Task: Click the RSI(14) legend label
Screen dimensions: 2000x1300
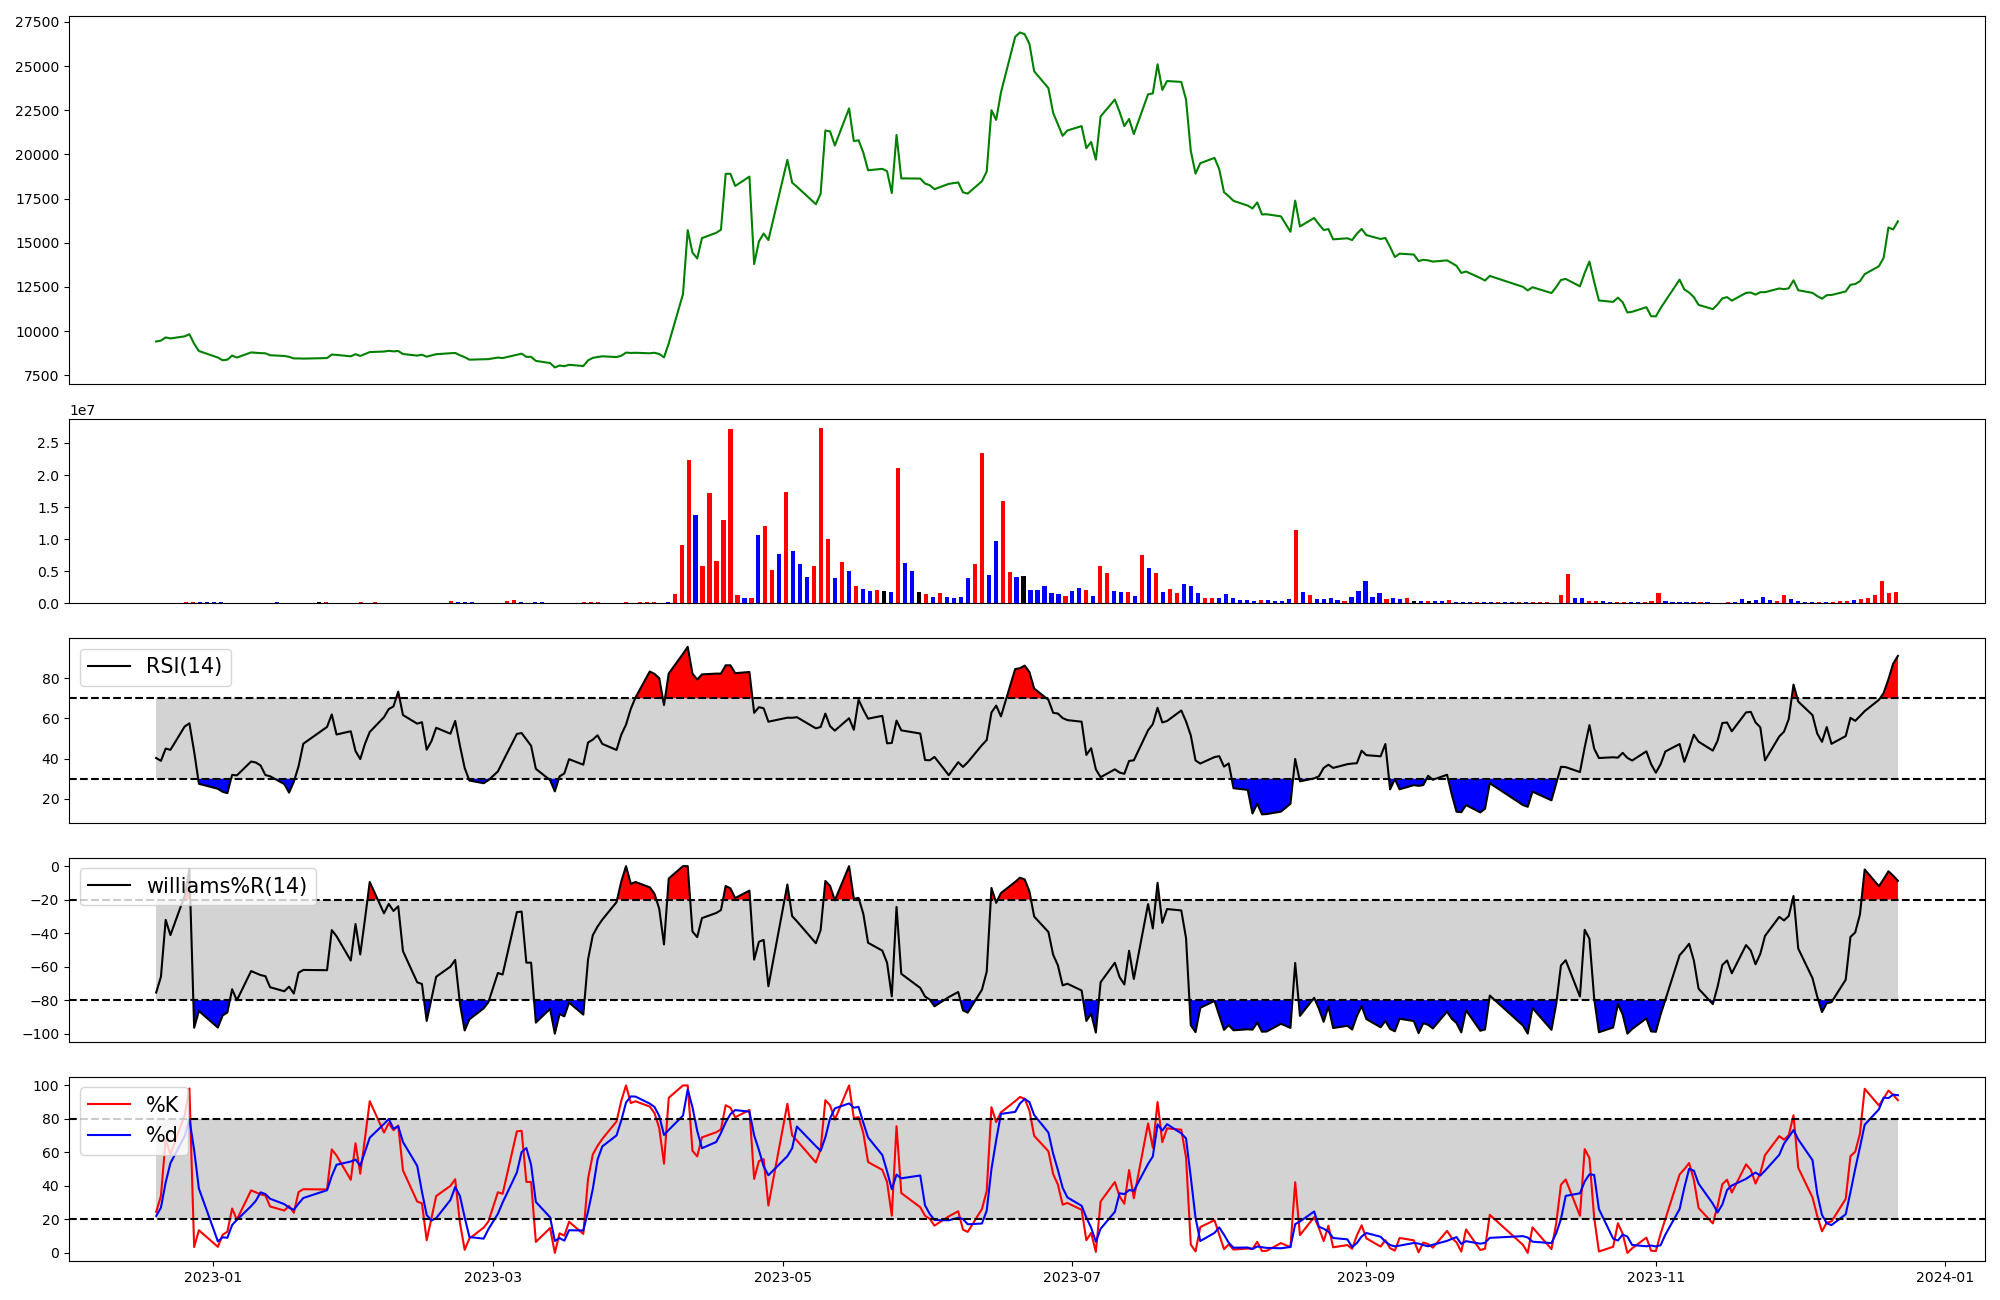Action: pos(184,666)
